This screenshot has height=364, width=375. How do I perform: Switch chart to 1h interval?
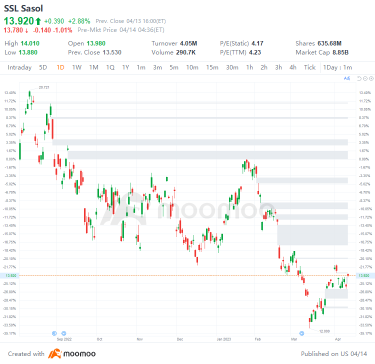point(249,68)
